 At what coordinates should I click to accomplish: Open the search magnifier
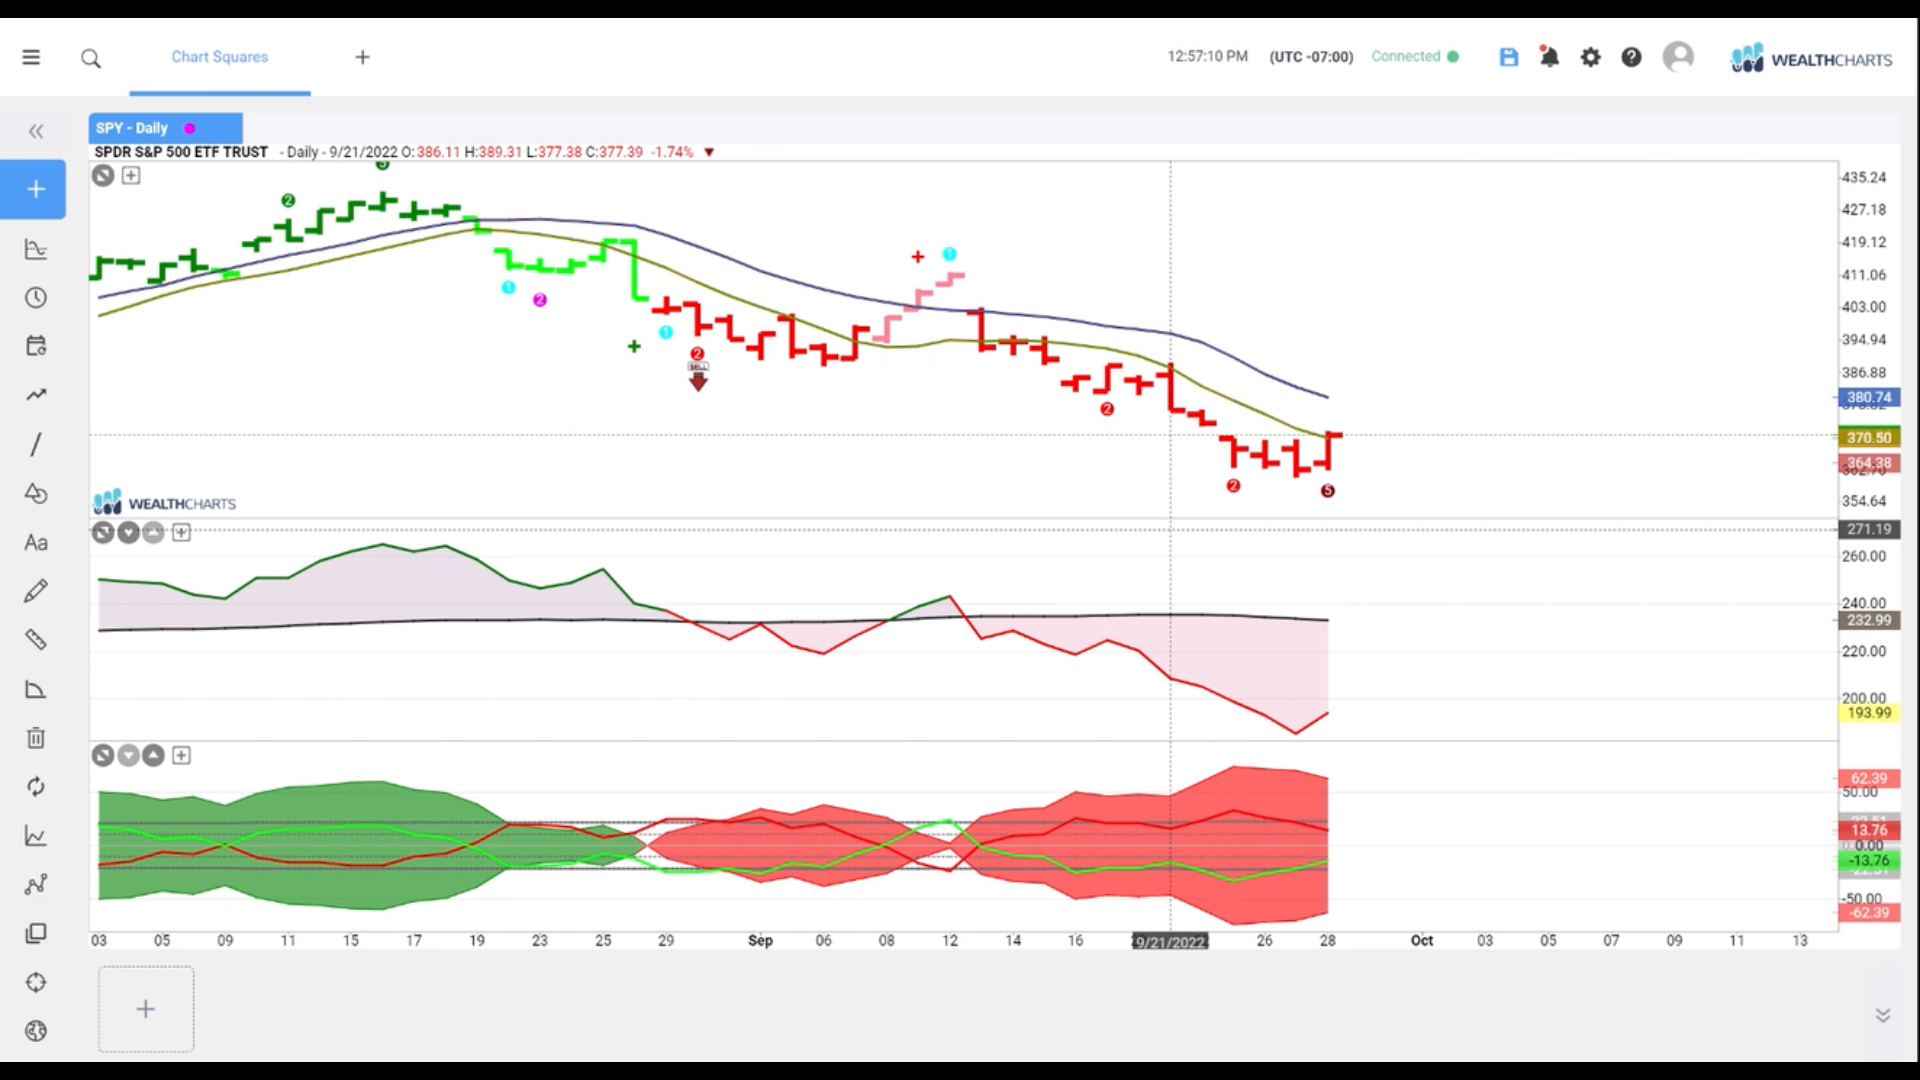pyautogui.click(x=91, y=58)
